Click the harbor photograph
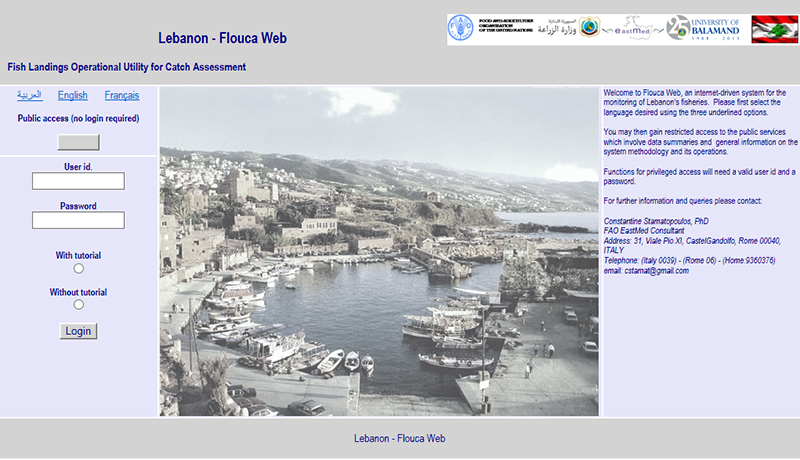The height and width of the screenshot is (460, 800). 379,252
